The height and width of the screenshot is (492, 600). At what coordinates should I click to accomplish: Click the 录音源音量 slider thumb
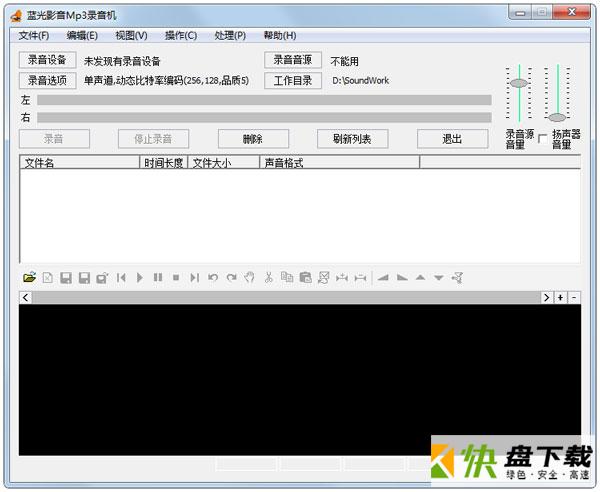[x=519, y=83]
